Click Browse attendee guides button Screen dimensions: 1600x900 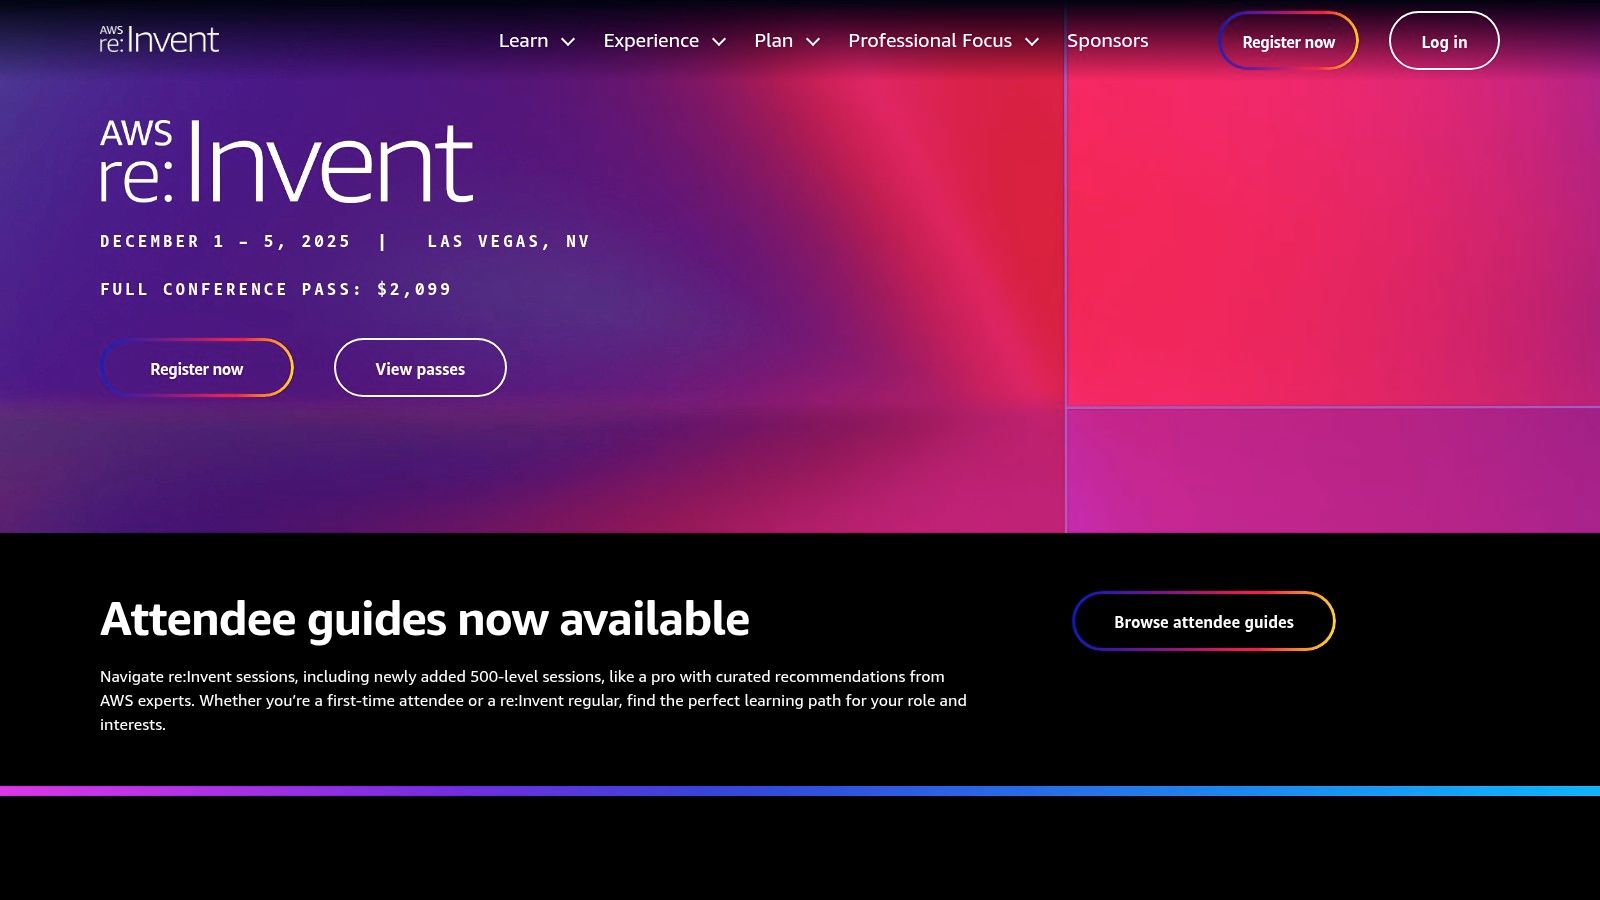(1204, 621)
